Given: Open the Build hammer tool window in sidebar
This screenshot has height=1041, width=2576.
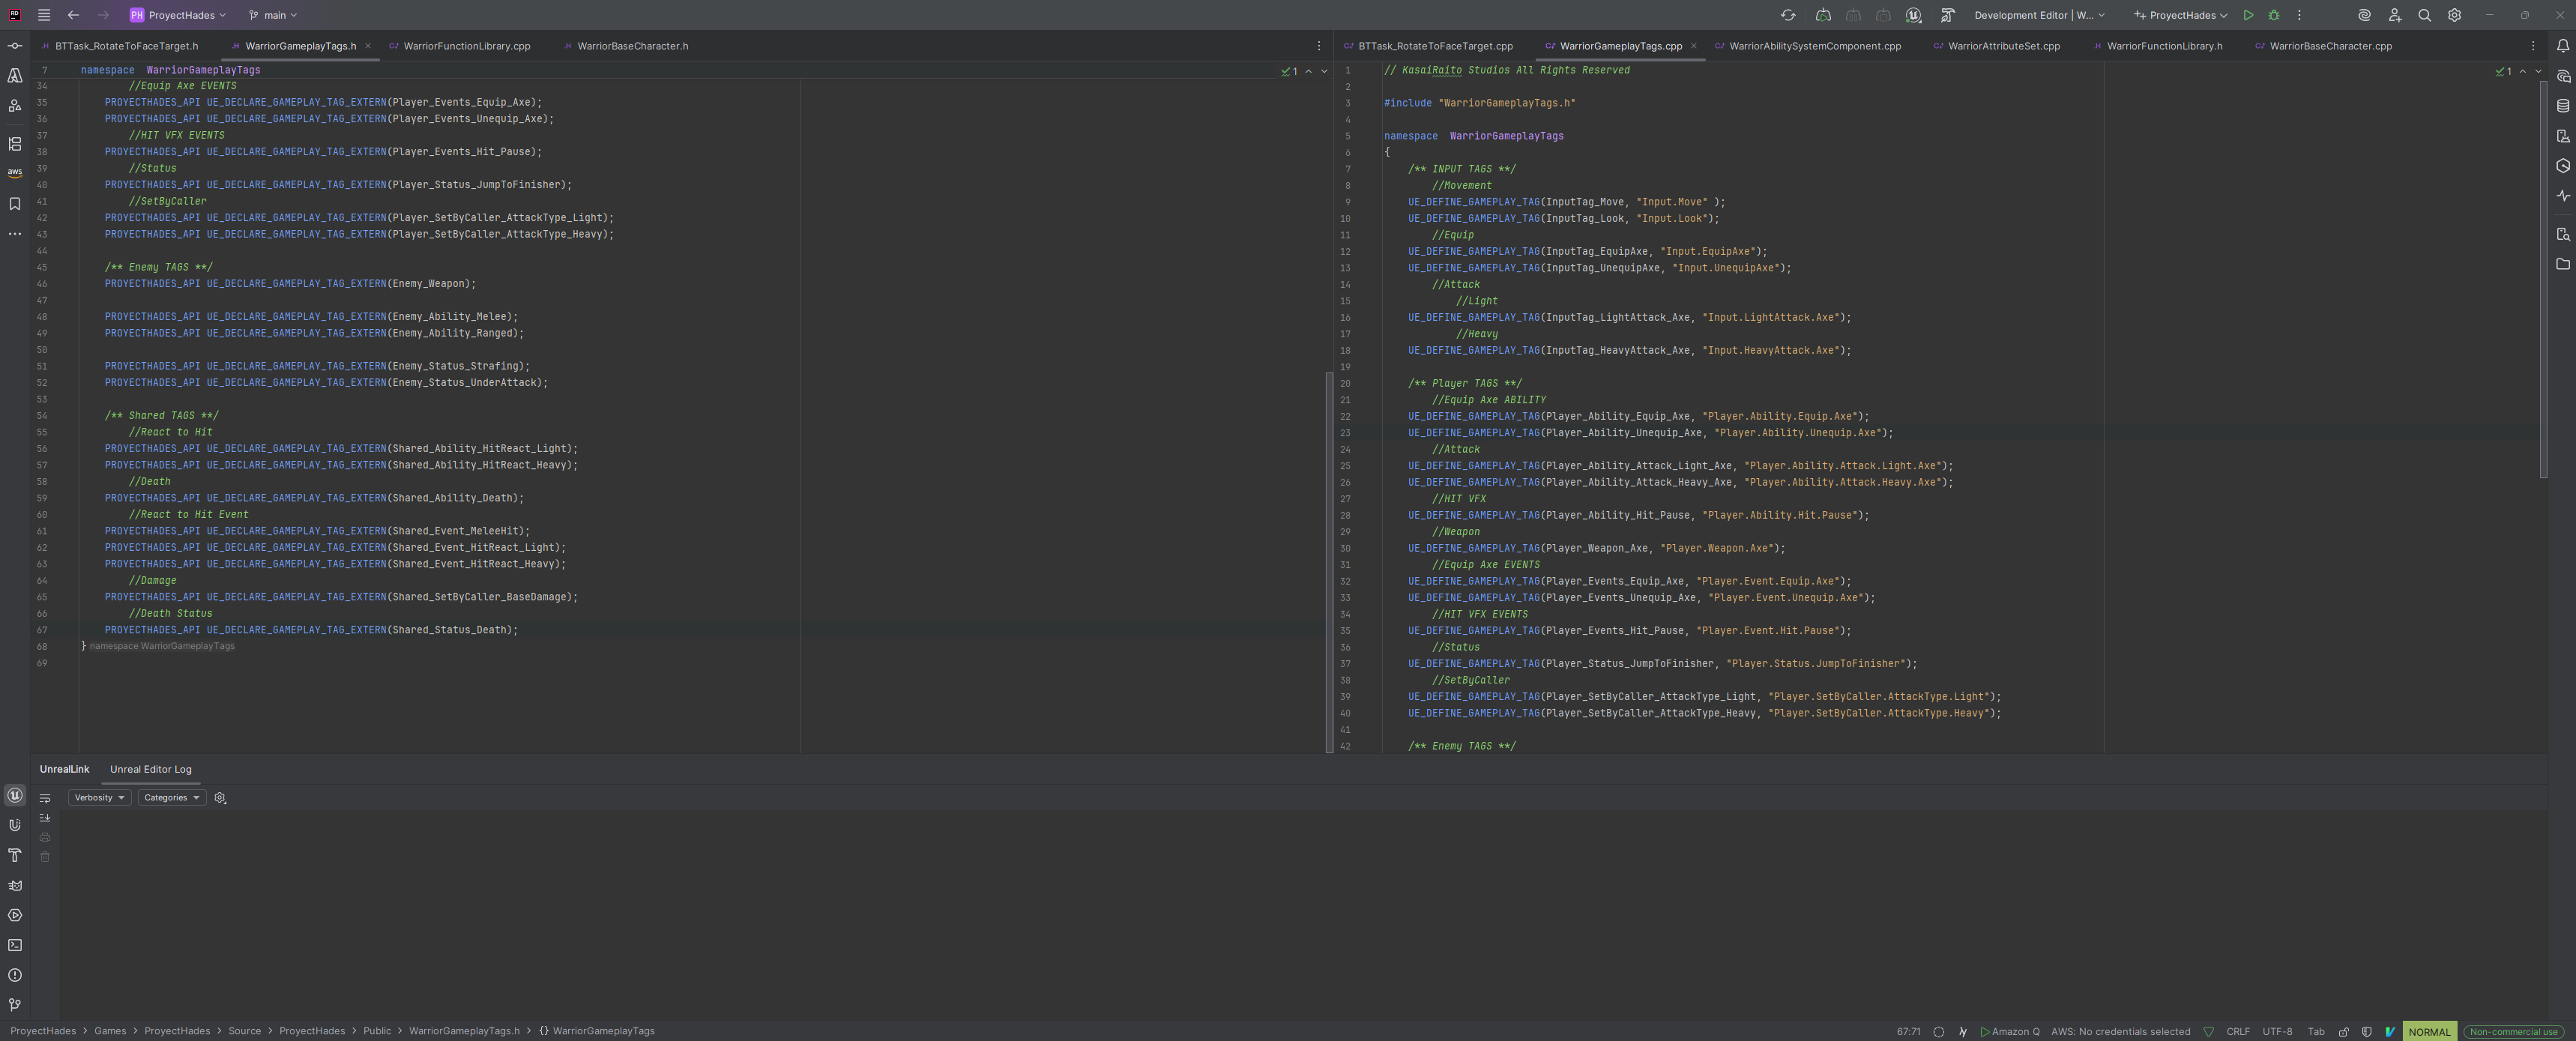Looking at the screenshot, I should [15, 856].
